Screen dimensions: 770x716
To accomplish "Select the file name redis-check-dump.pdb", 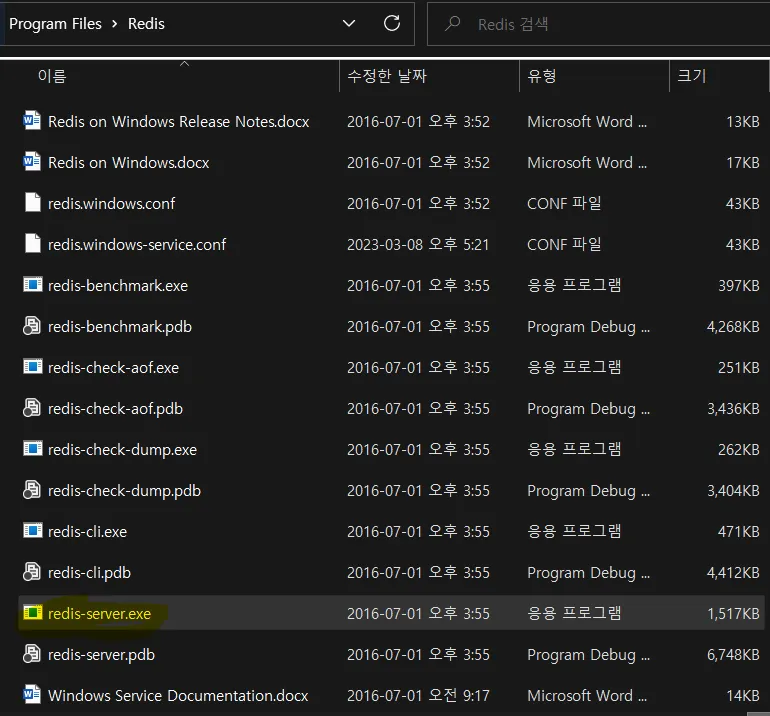I will [x=124, y=491].
